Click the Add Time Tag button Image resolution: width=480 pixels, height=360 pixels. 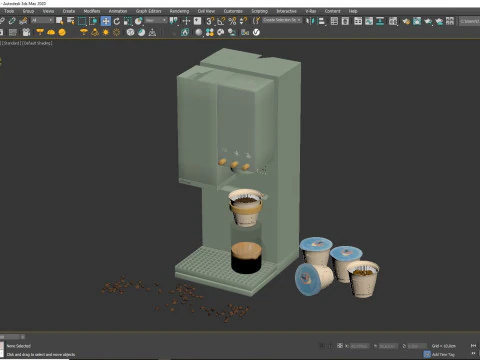(x=443, y=354)
